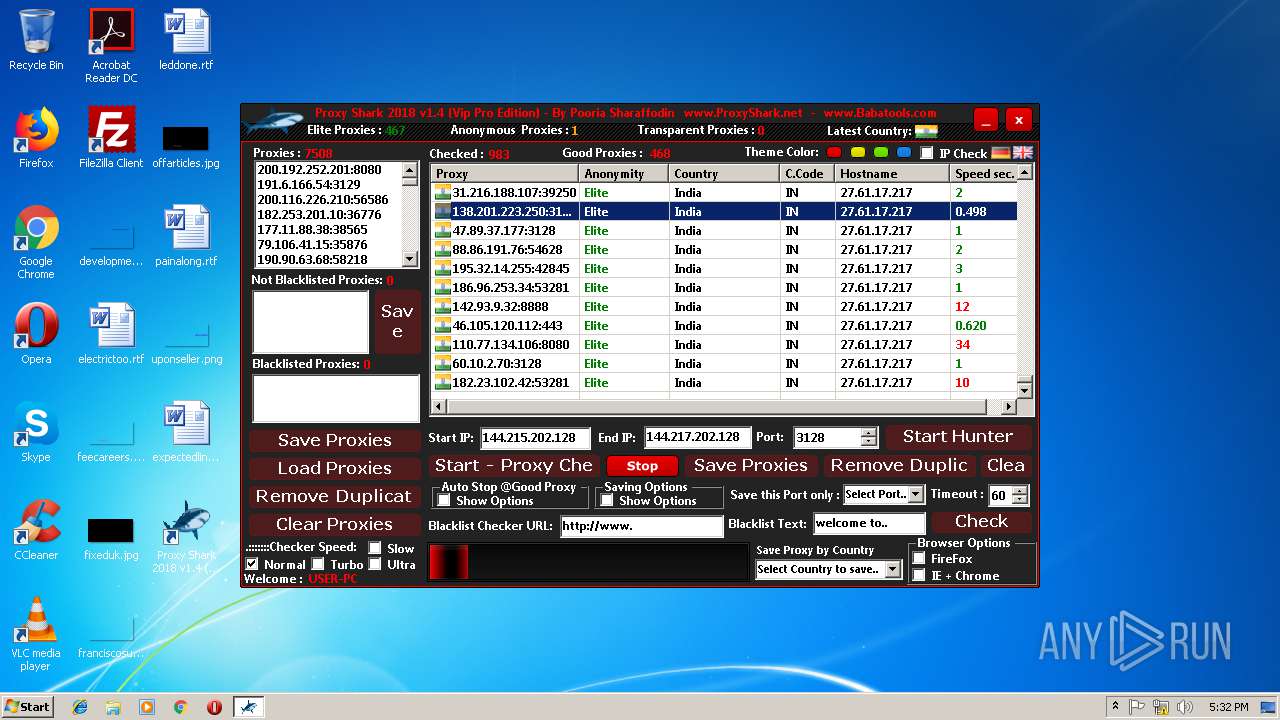Select the blue theme color
This screenshot has height=720, width=1280.
point(904,152)
